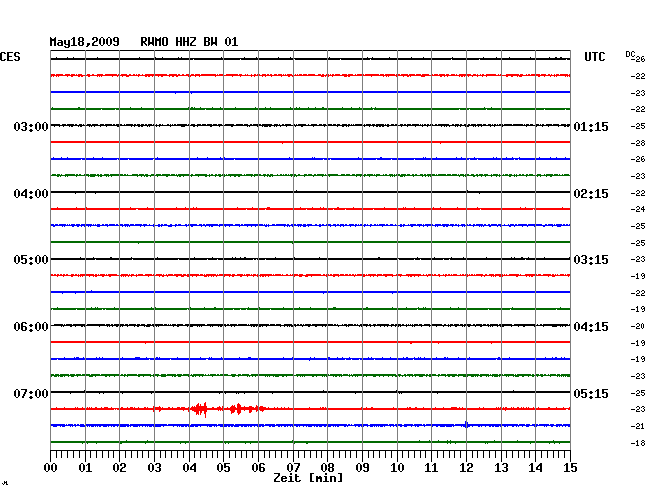650x494 pixels.
Task: Select the 04:15 UTC time label
Action: pyautogui.click(x=591, y=327)
